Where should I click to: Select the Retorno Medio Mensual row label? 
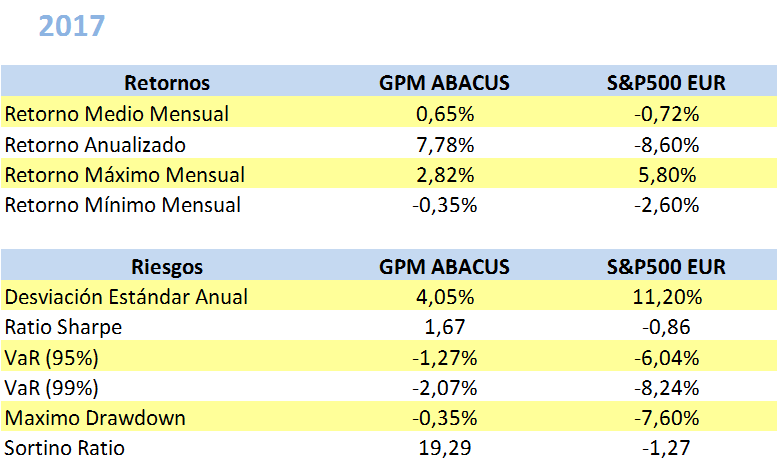click(x=117, y=113)
